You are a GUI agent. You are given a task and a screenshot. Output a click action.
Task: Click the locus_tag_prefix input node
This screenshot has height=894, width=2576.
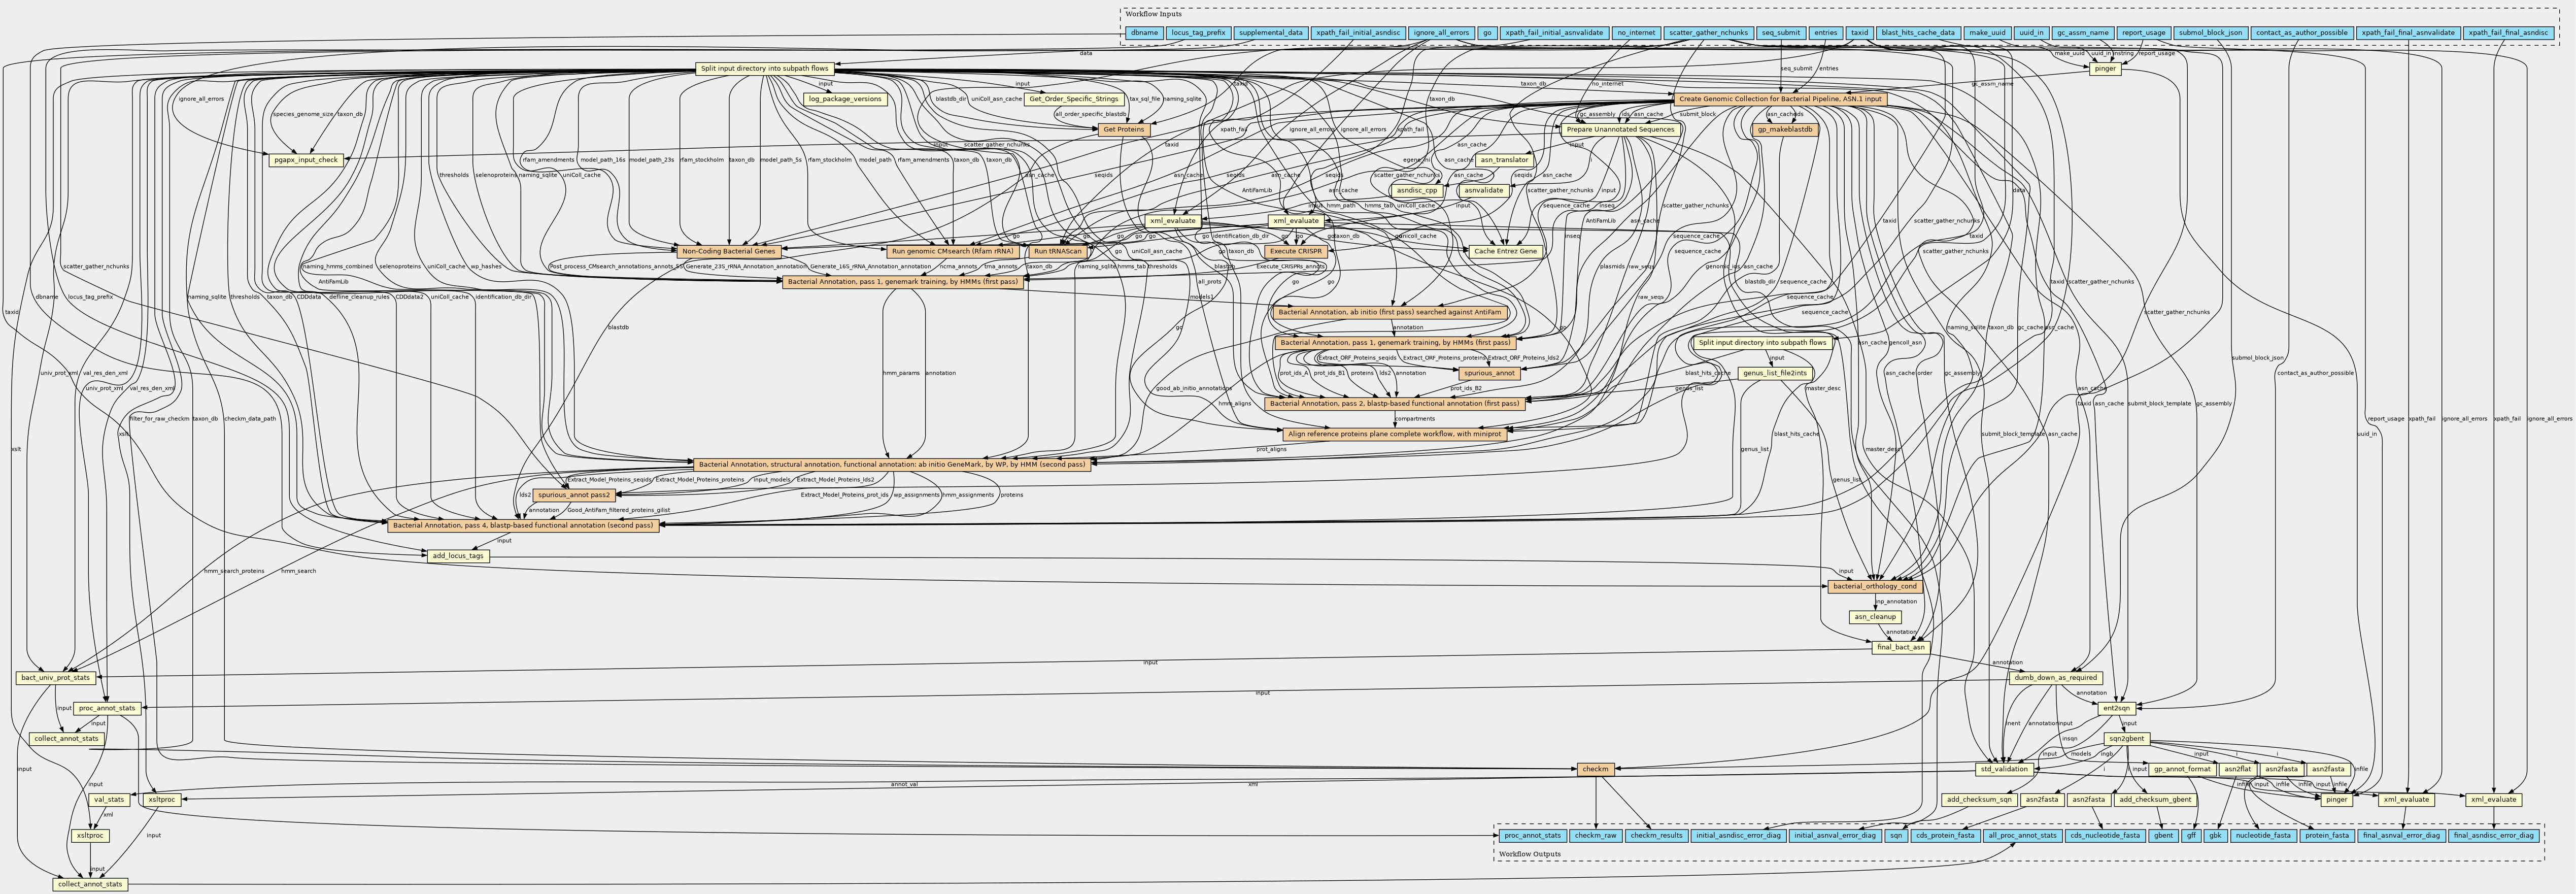(x=1198, y=33)
